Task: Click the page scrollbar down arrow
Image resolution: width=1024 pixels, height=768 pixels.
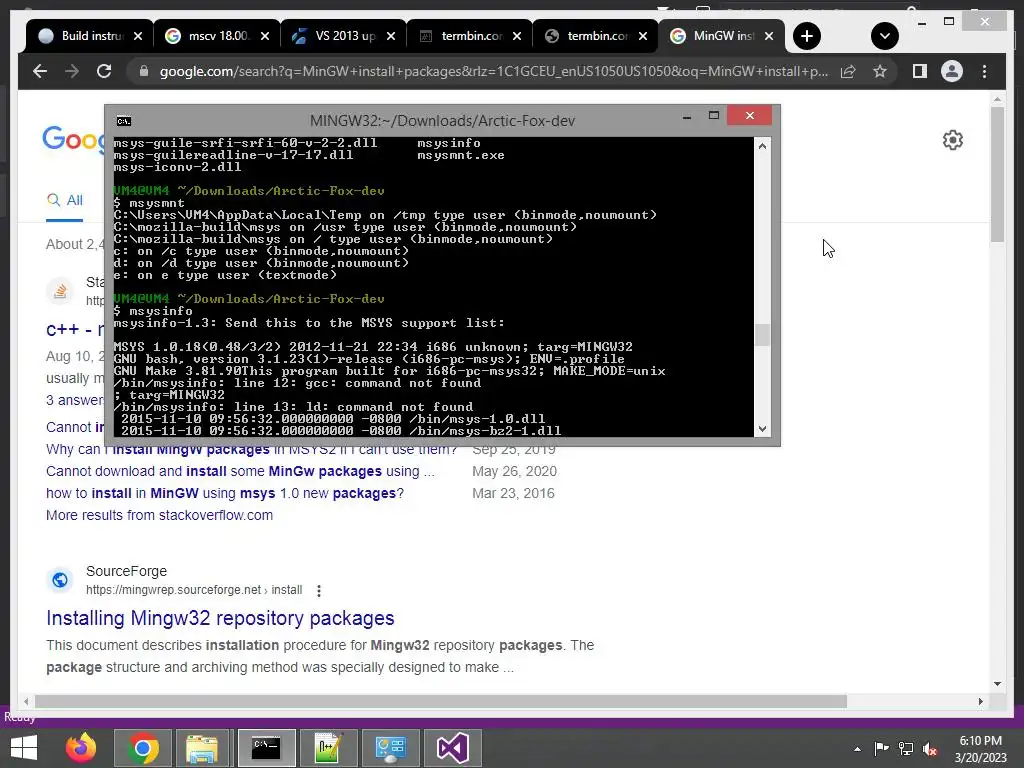Action: coord(997,684)
